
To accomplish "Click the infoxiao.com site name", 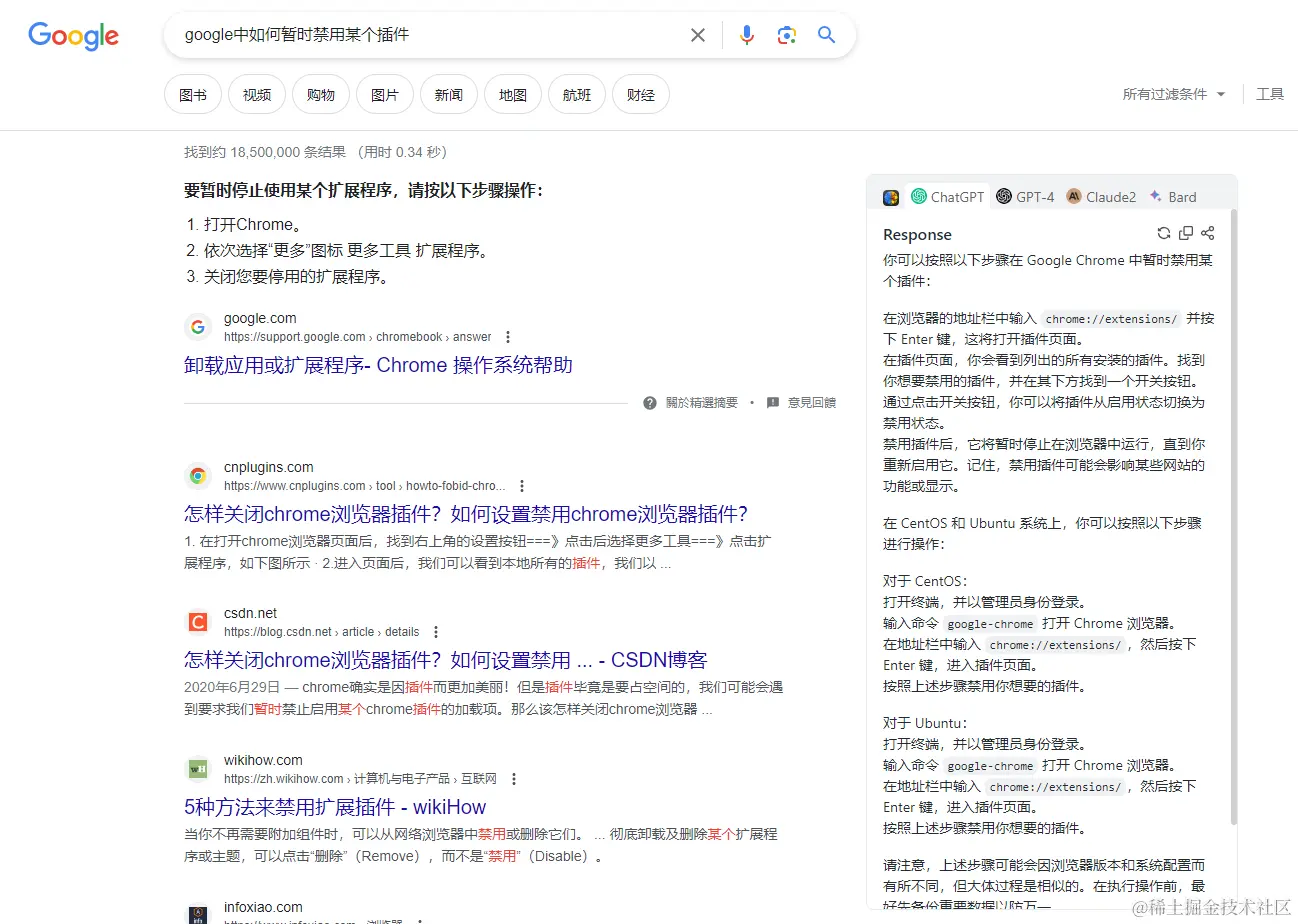I will pyautogui.click(x=263, y=907).
